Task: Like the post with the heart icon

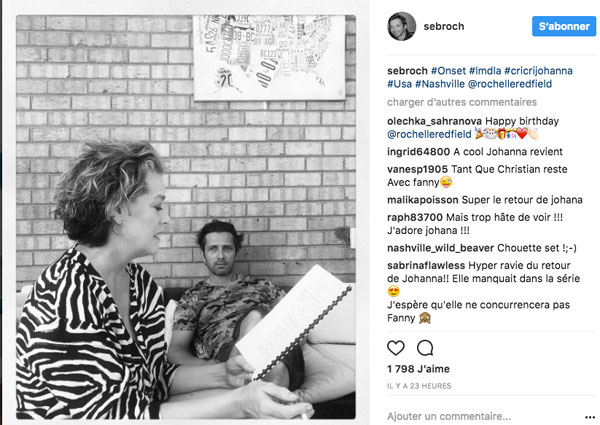Action: [396, 348]
